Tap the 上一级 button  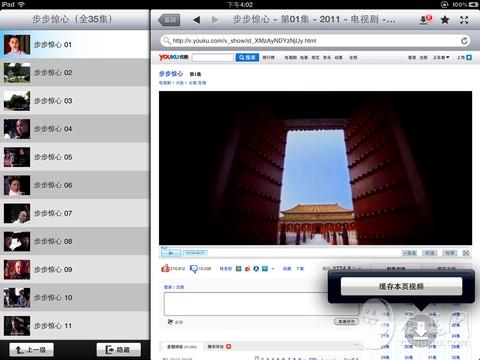click(31, 350)
